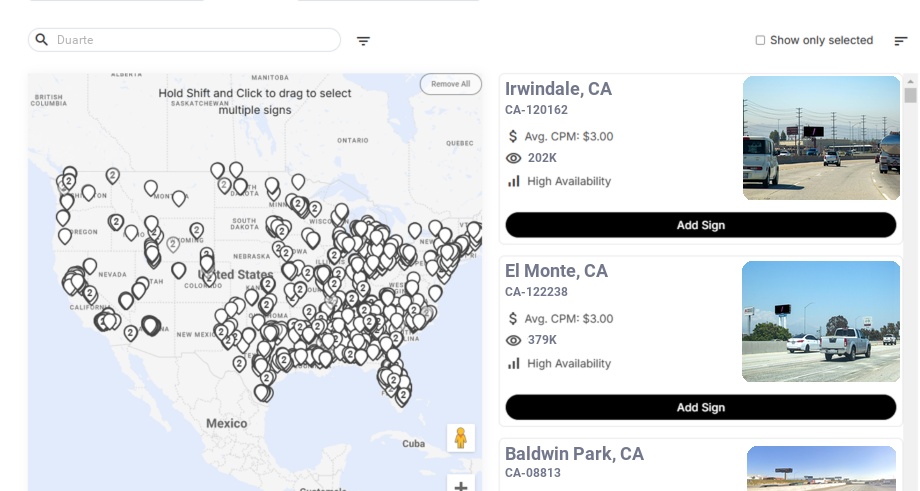Click the Street View pegman icon
This screenshot has width=920, height=491.
pyautogui.click(x=461, y=438)
